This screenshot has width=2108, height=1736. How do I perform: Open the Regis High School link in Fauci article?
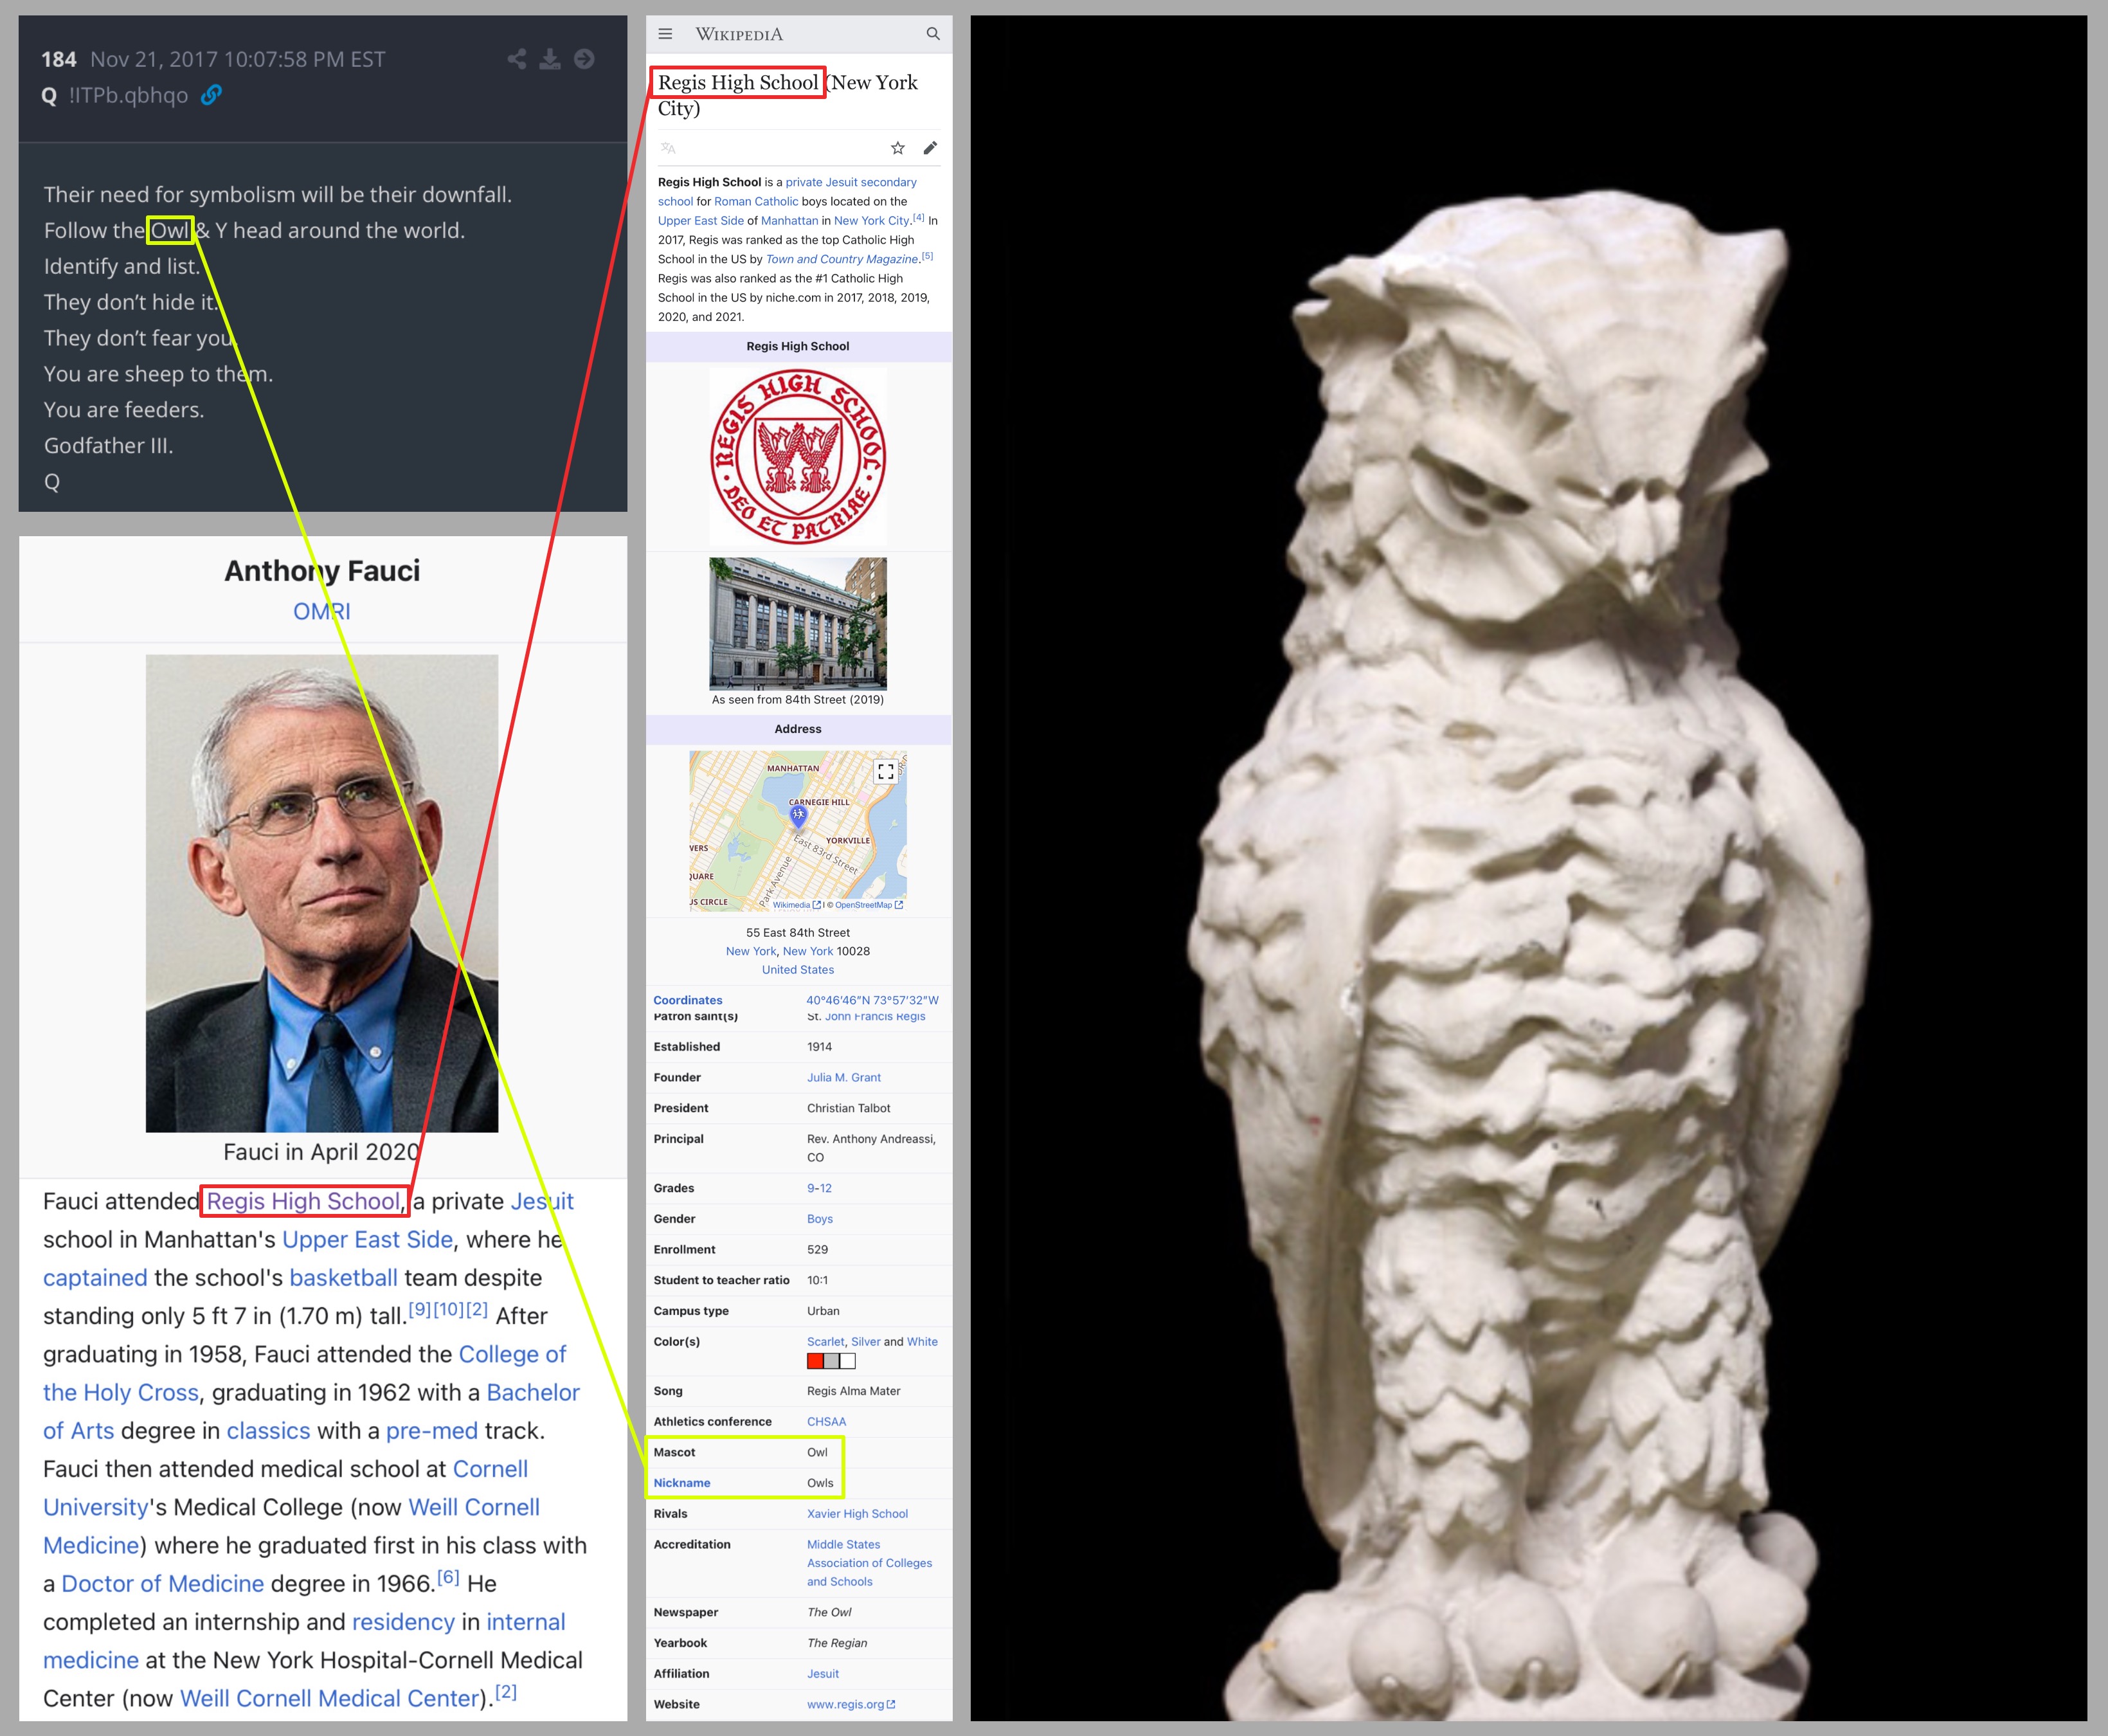(x=303, y=1201)
